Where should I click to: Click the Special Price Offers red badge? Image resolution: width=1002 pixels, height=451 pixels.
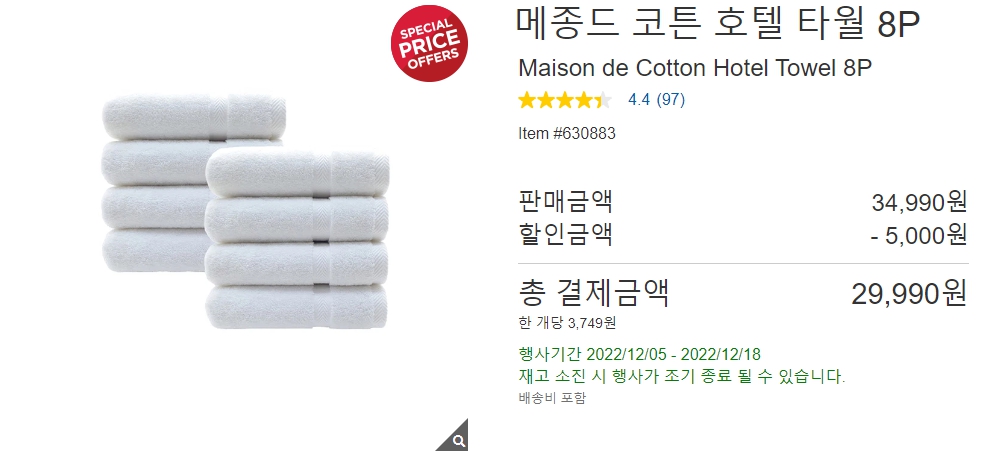point(429,43)
